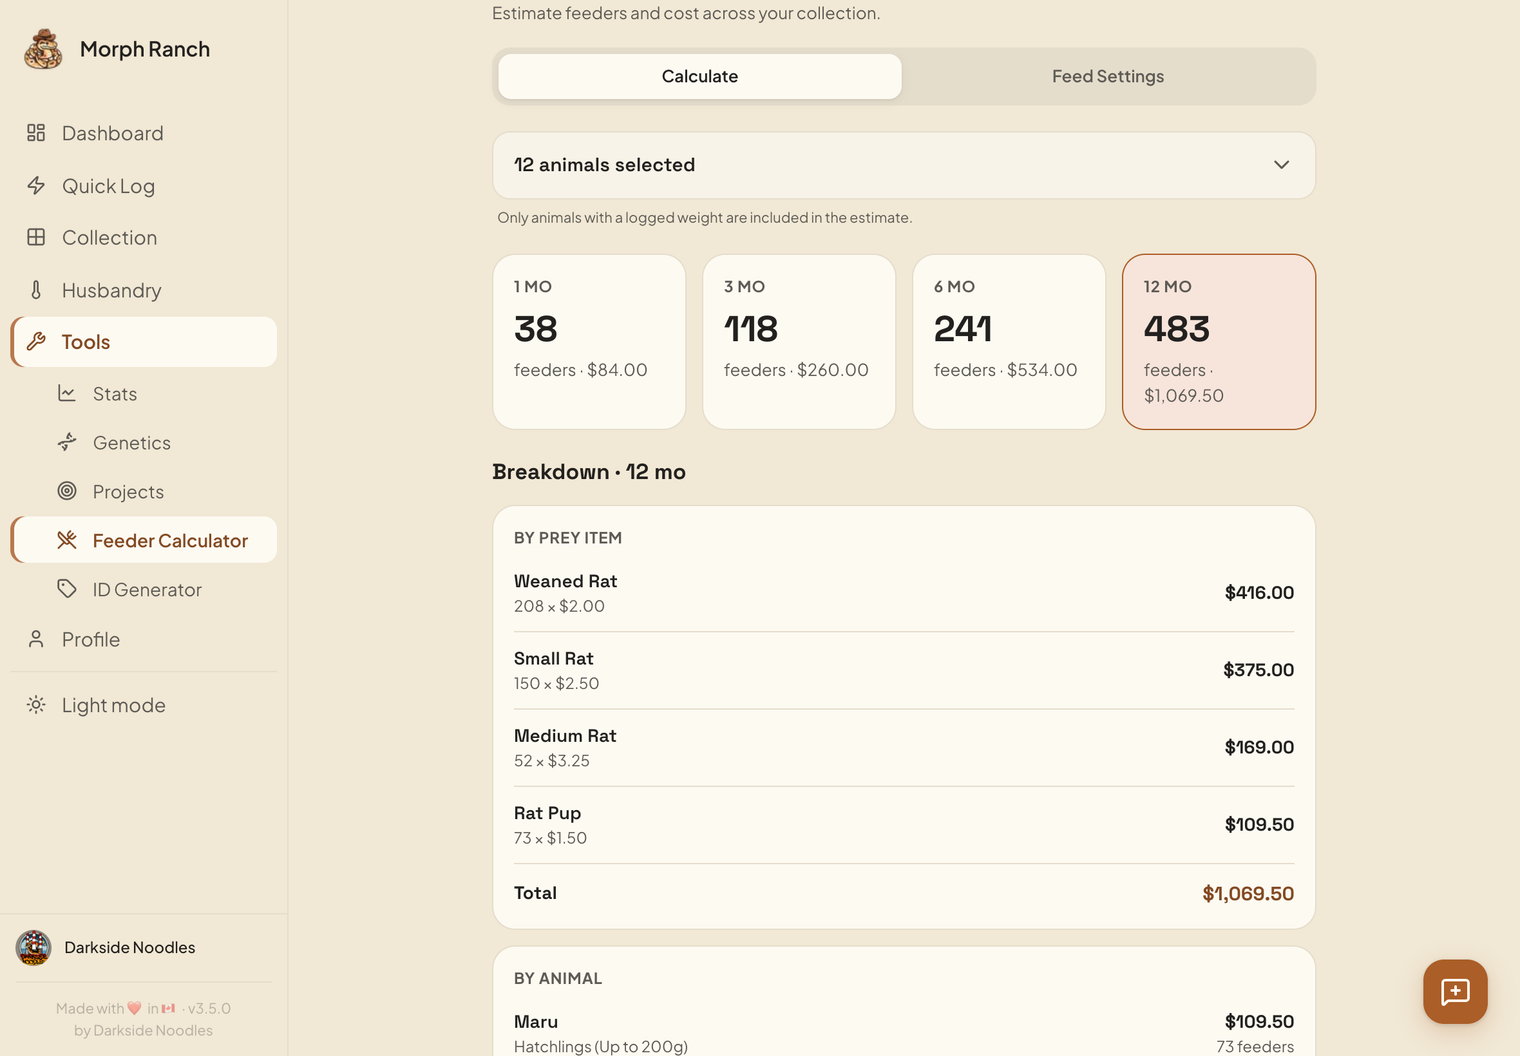Toggle Light mode theme
Viewport: 1520px width, 1056px height.
pos(143,705)
